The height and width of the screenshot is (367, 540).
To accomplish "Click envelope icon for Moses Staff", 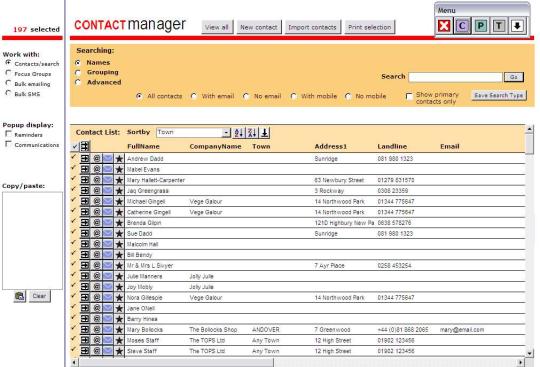I will 108,340.
